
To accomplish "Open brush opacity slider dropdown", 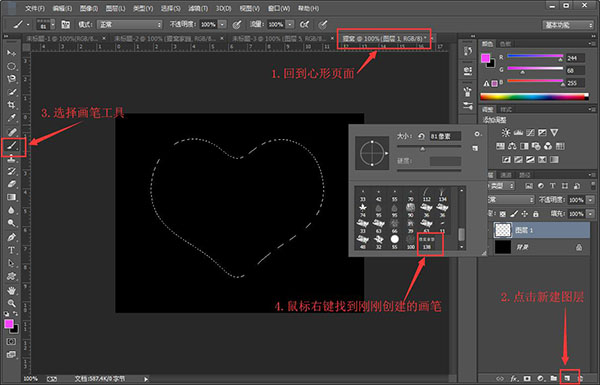I will (223, 24).
